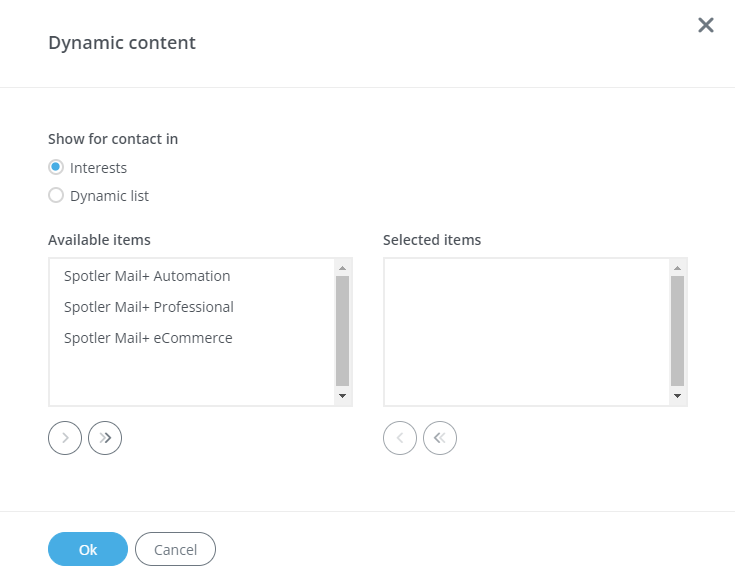Select the Interests radio option
735x583 pixels.
pos(56,168)
